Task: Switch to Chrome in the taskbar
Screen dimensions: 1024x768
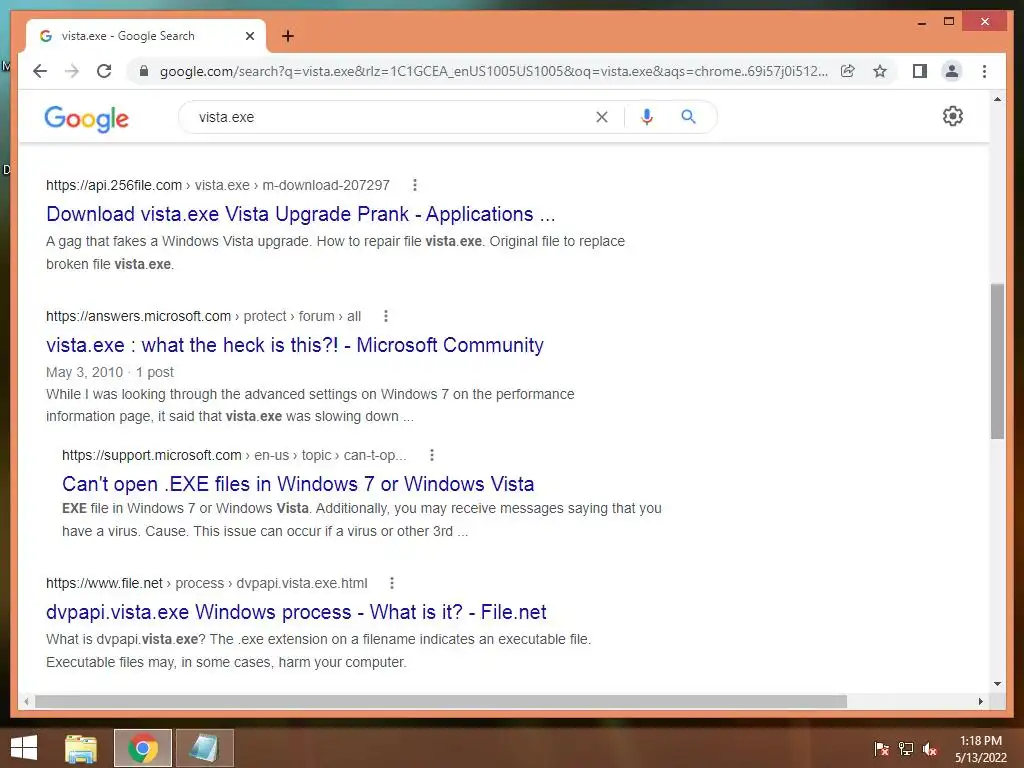Action: pos(143,748)
